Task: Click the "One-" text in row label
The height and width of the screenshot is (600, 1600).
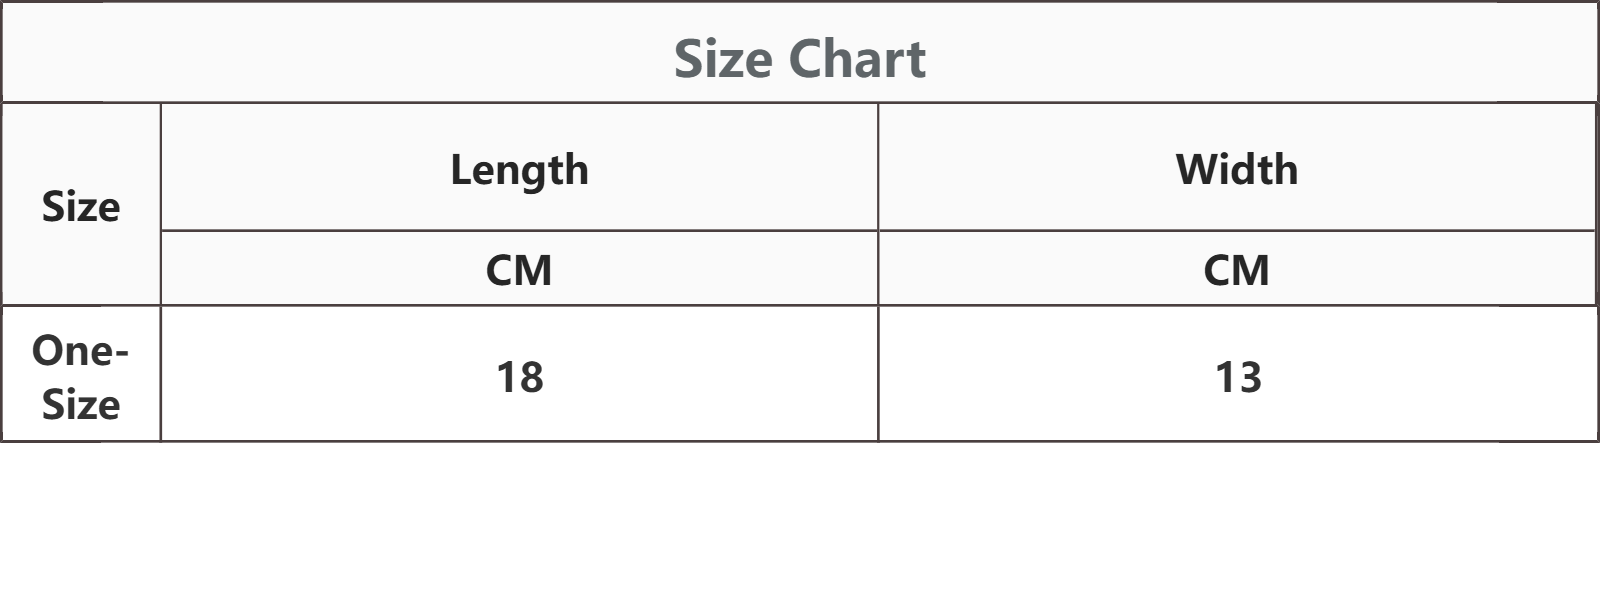Action: [x=80, y=350]
